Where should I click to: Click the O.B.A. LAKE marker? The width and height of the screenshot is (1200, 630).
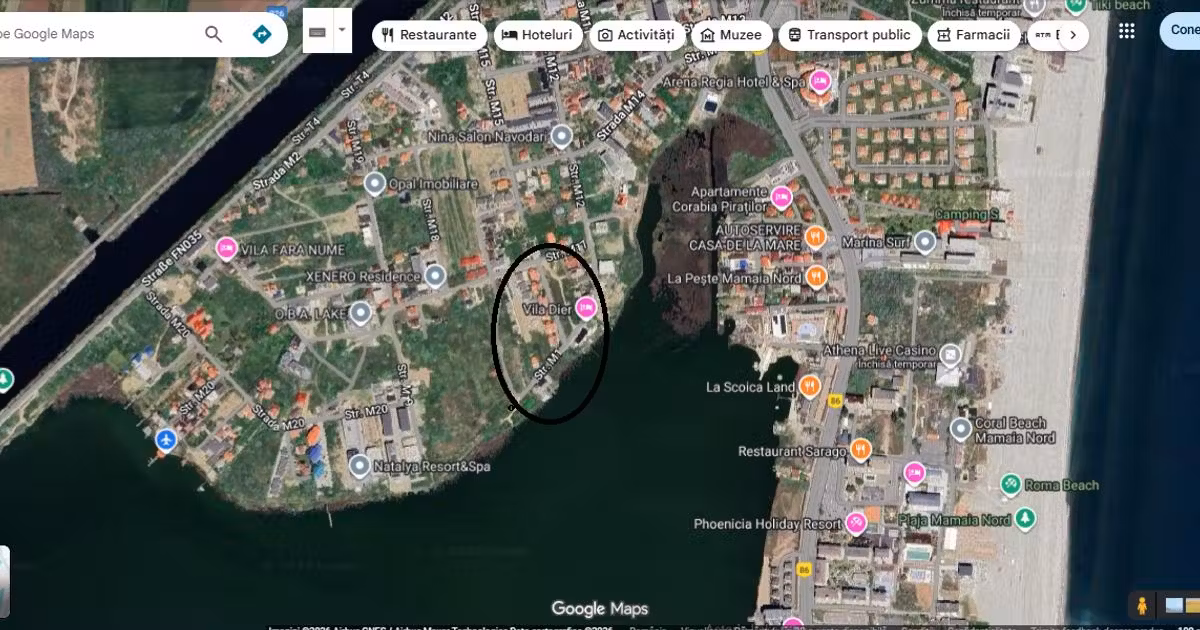[x=361, y=313]
